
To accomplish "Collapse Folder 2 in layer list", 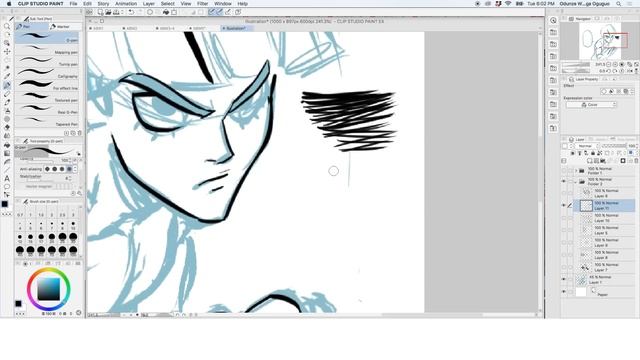I will tap(576, 182).
